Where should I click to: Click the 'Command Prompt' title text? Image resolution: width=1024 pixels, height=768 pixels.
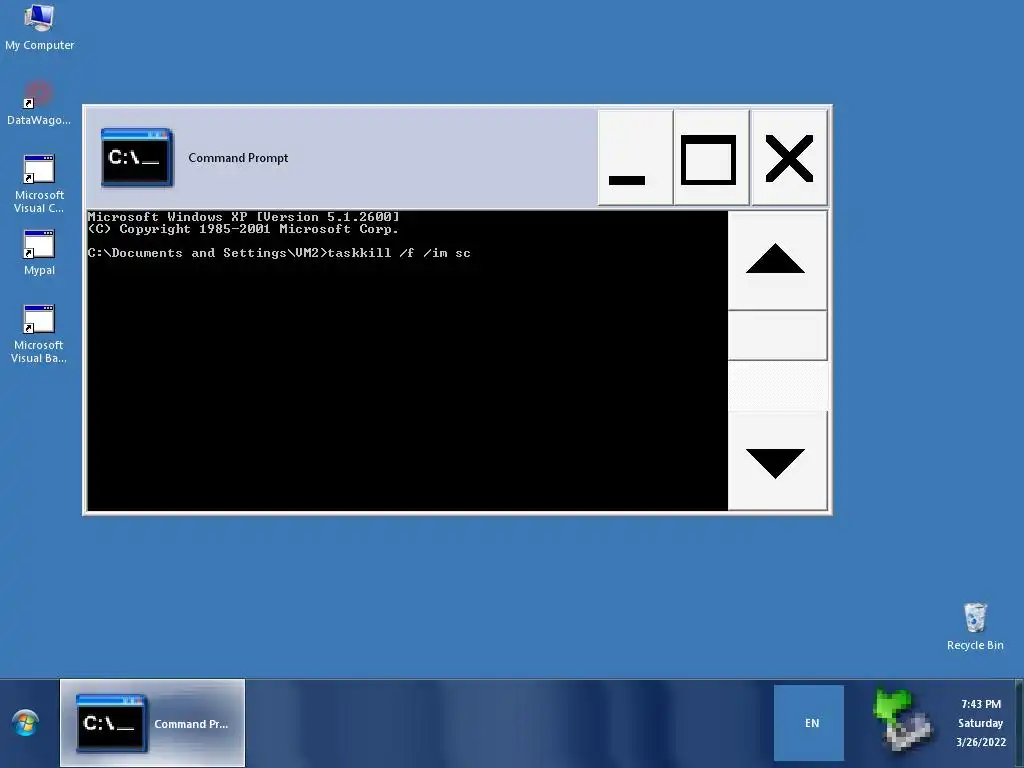[238, 158]
